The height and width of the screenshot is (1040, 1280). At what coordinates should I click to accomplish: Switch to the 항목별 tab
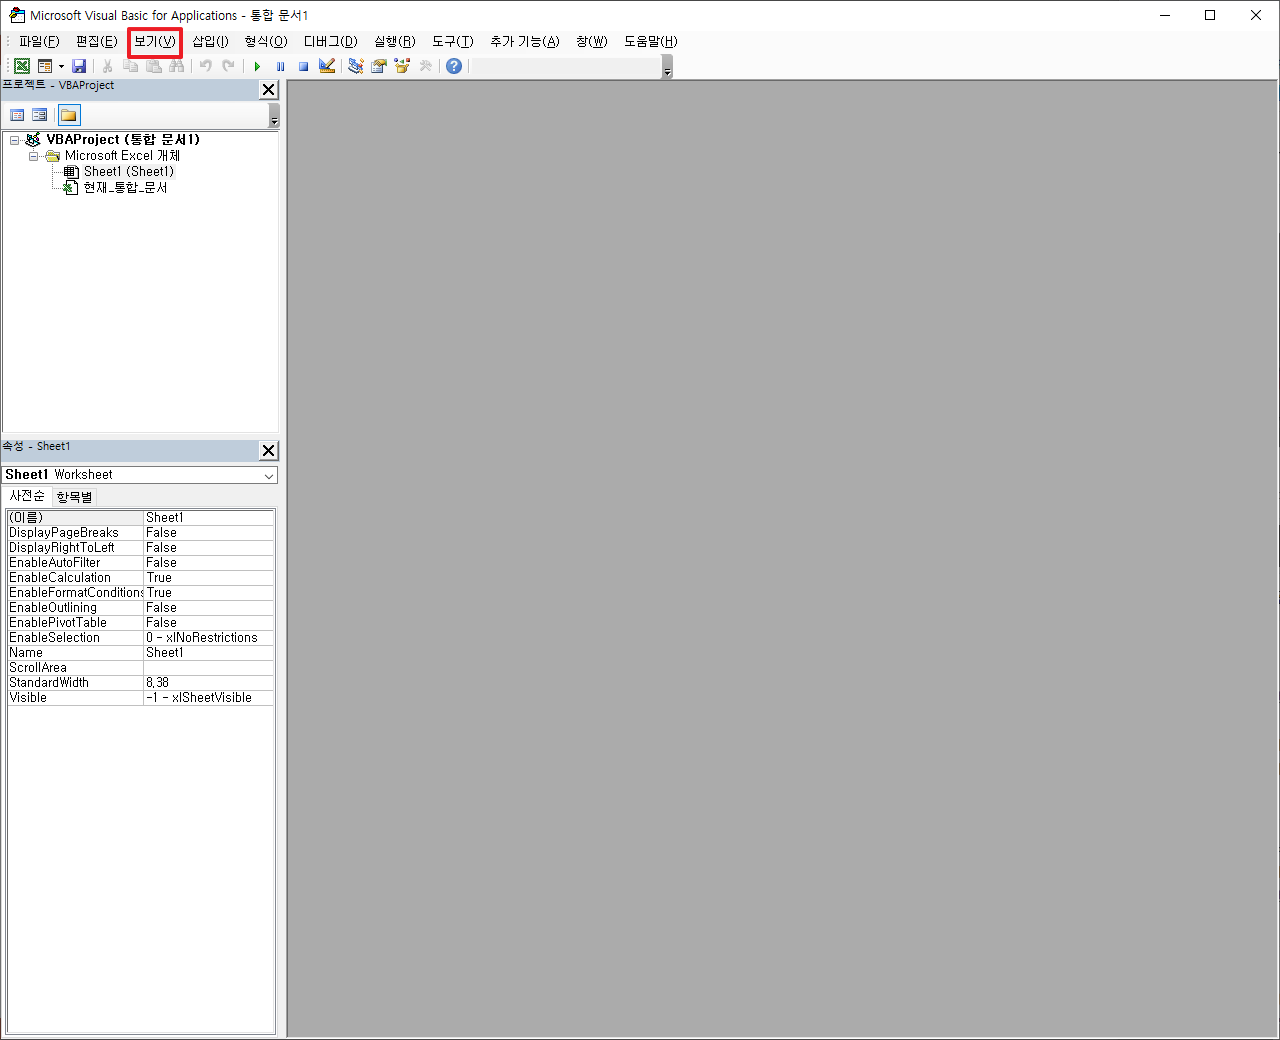point(74,497)
